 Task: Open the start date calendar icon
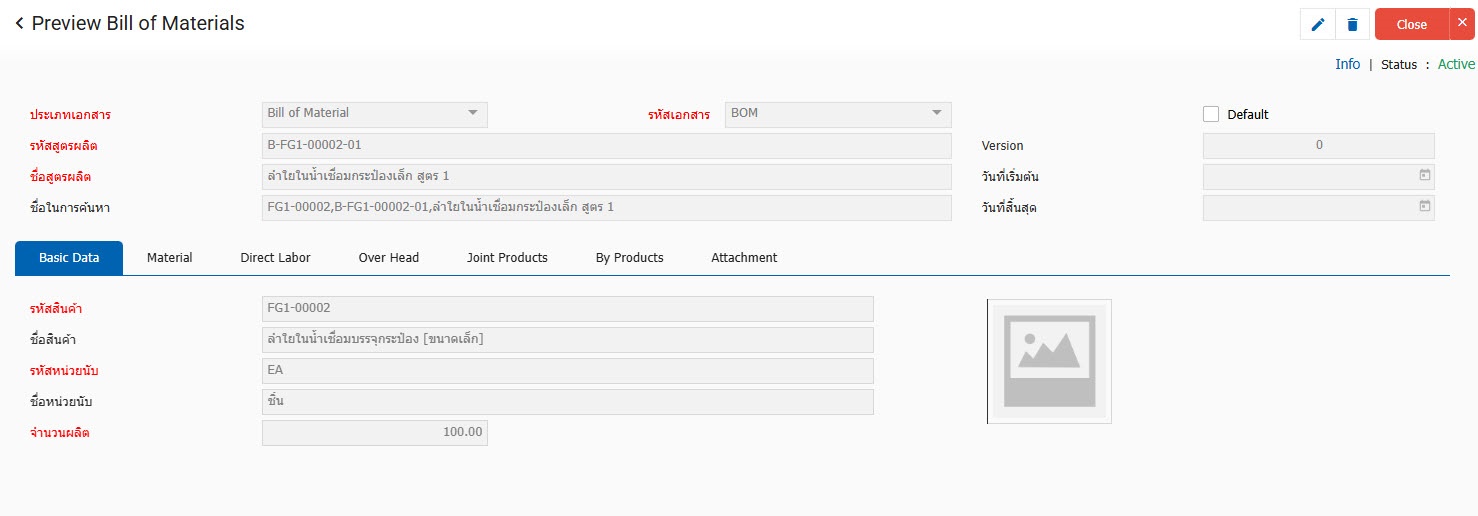tap(1424, 175)
